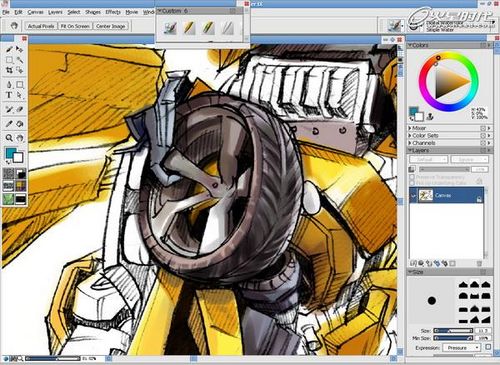The height and width of the screenshot is (365, 500).
Task: Select the Layer Adjuster tool
Action: coord(20,50)
